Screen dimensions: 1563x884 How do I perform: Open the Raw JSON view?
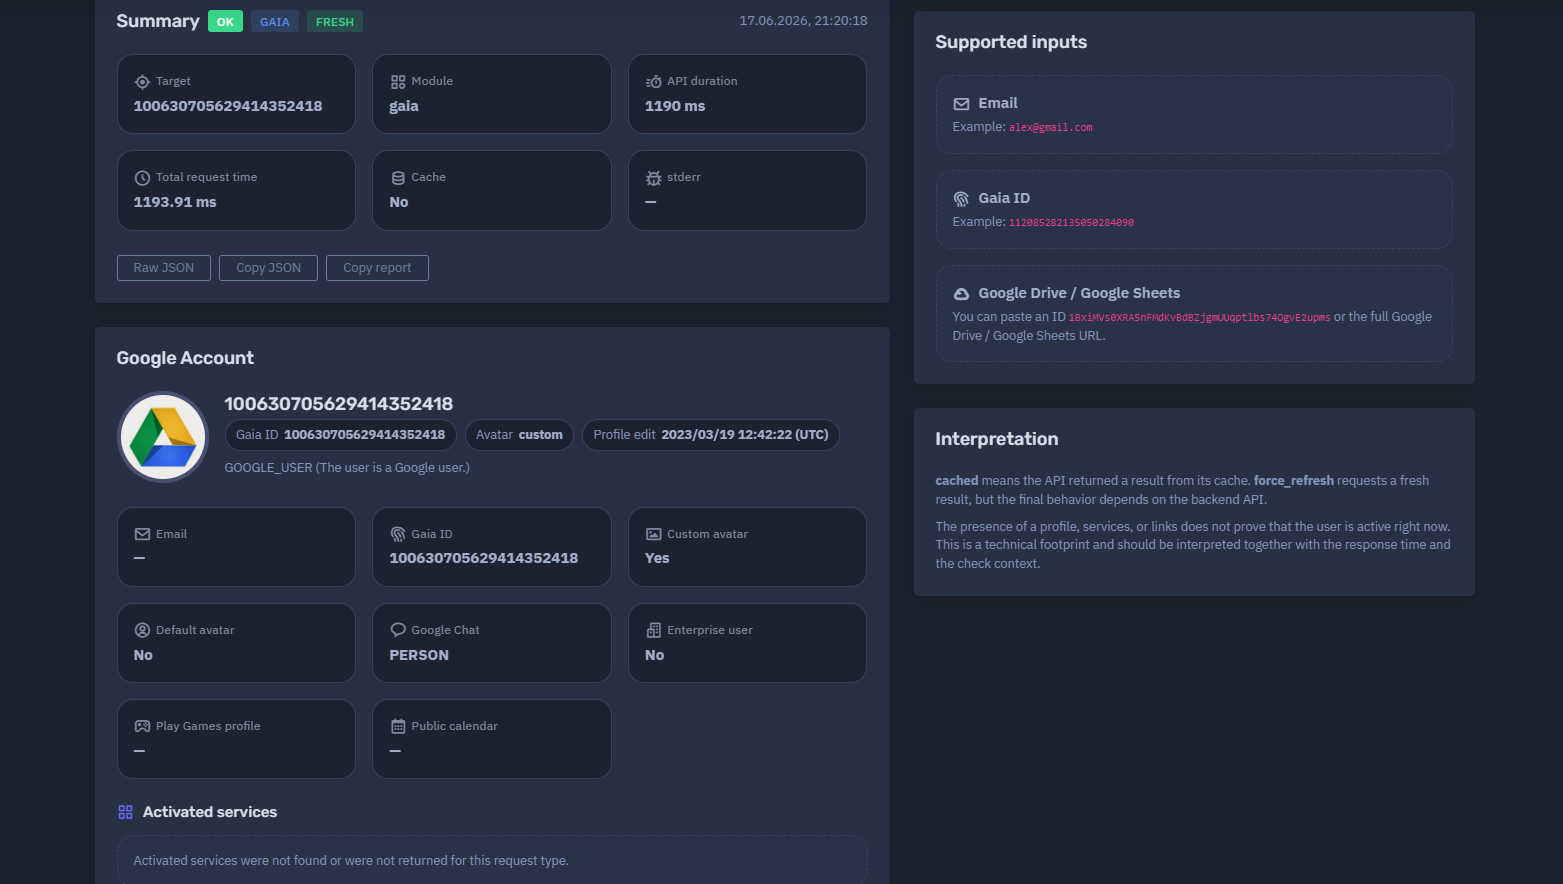pos(164,268)
